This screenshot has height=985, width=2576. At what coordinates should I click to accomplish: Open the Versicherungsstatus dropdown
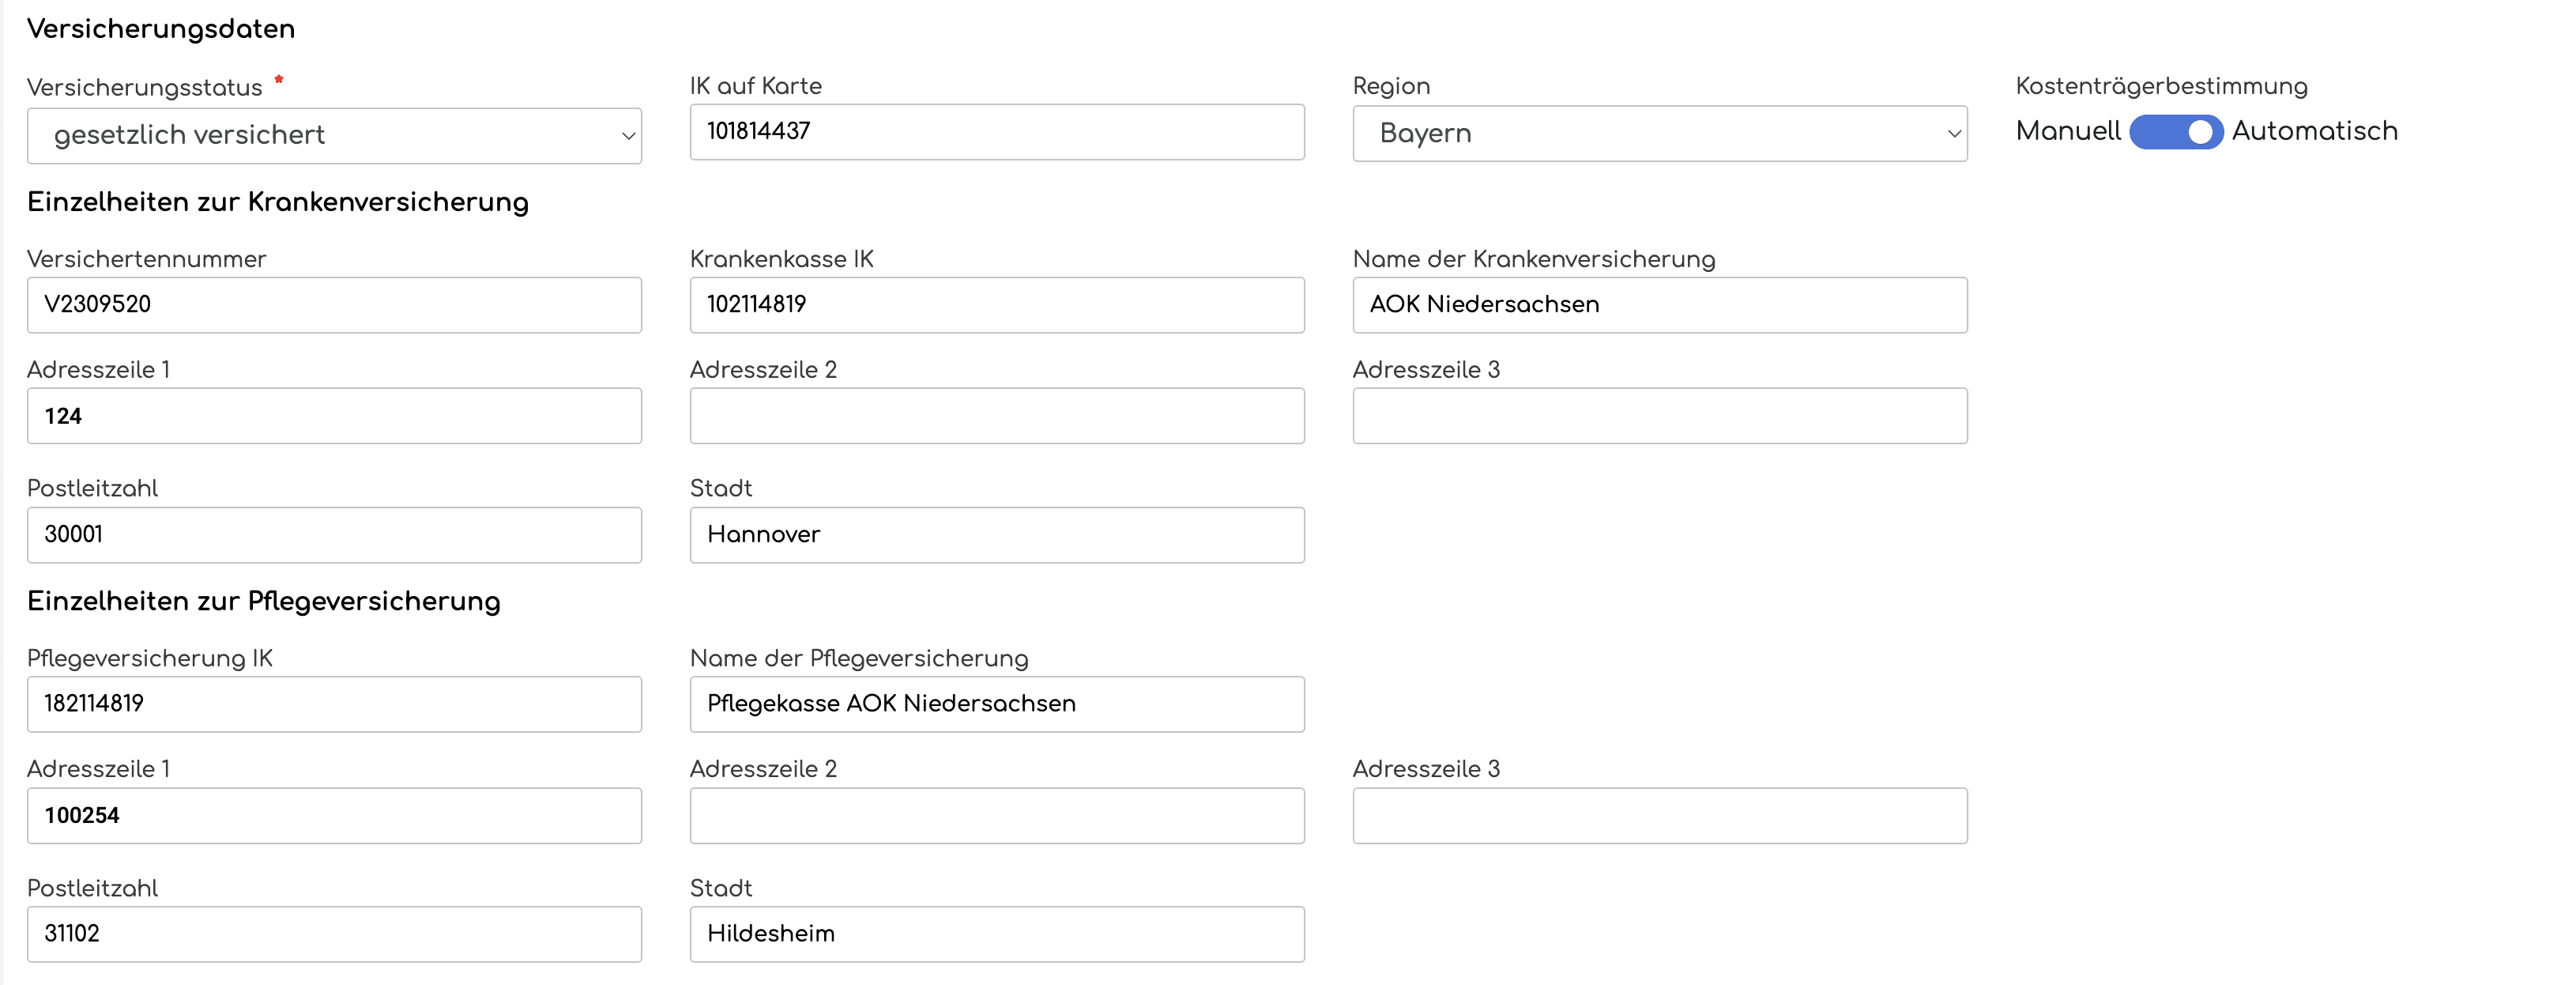334,135
